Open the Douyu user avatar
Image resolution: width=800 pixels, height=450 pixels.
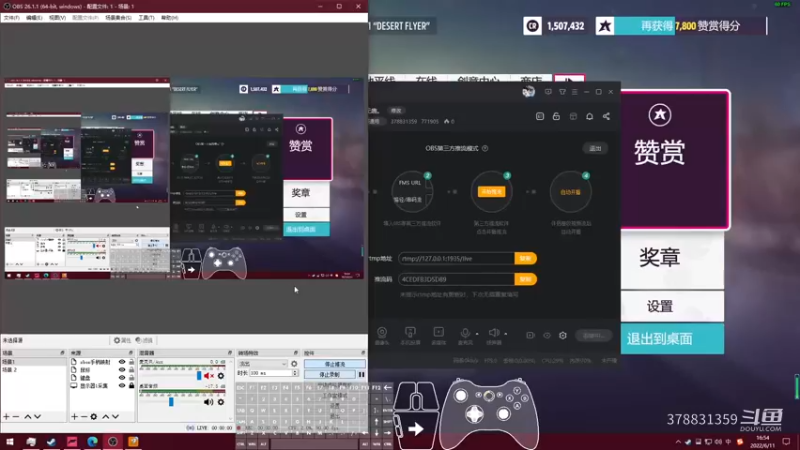[528, 92]
